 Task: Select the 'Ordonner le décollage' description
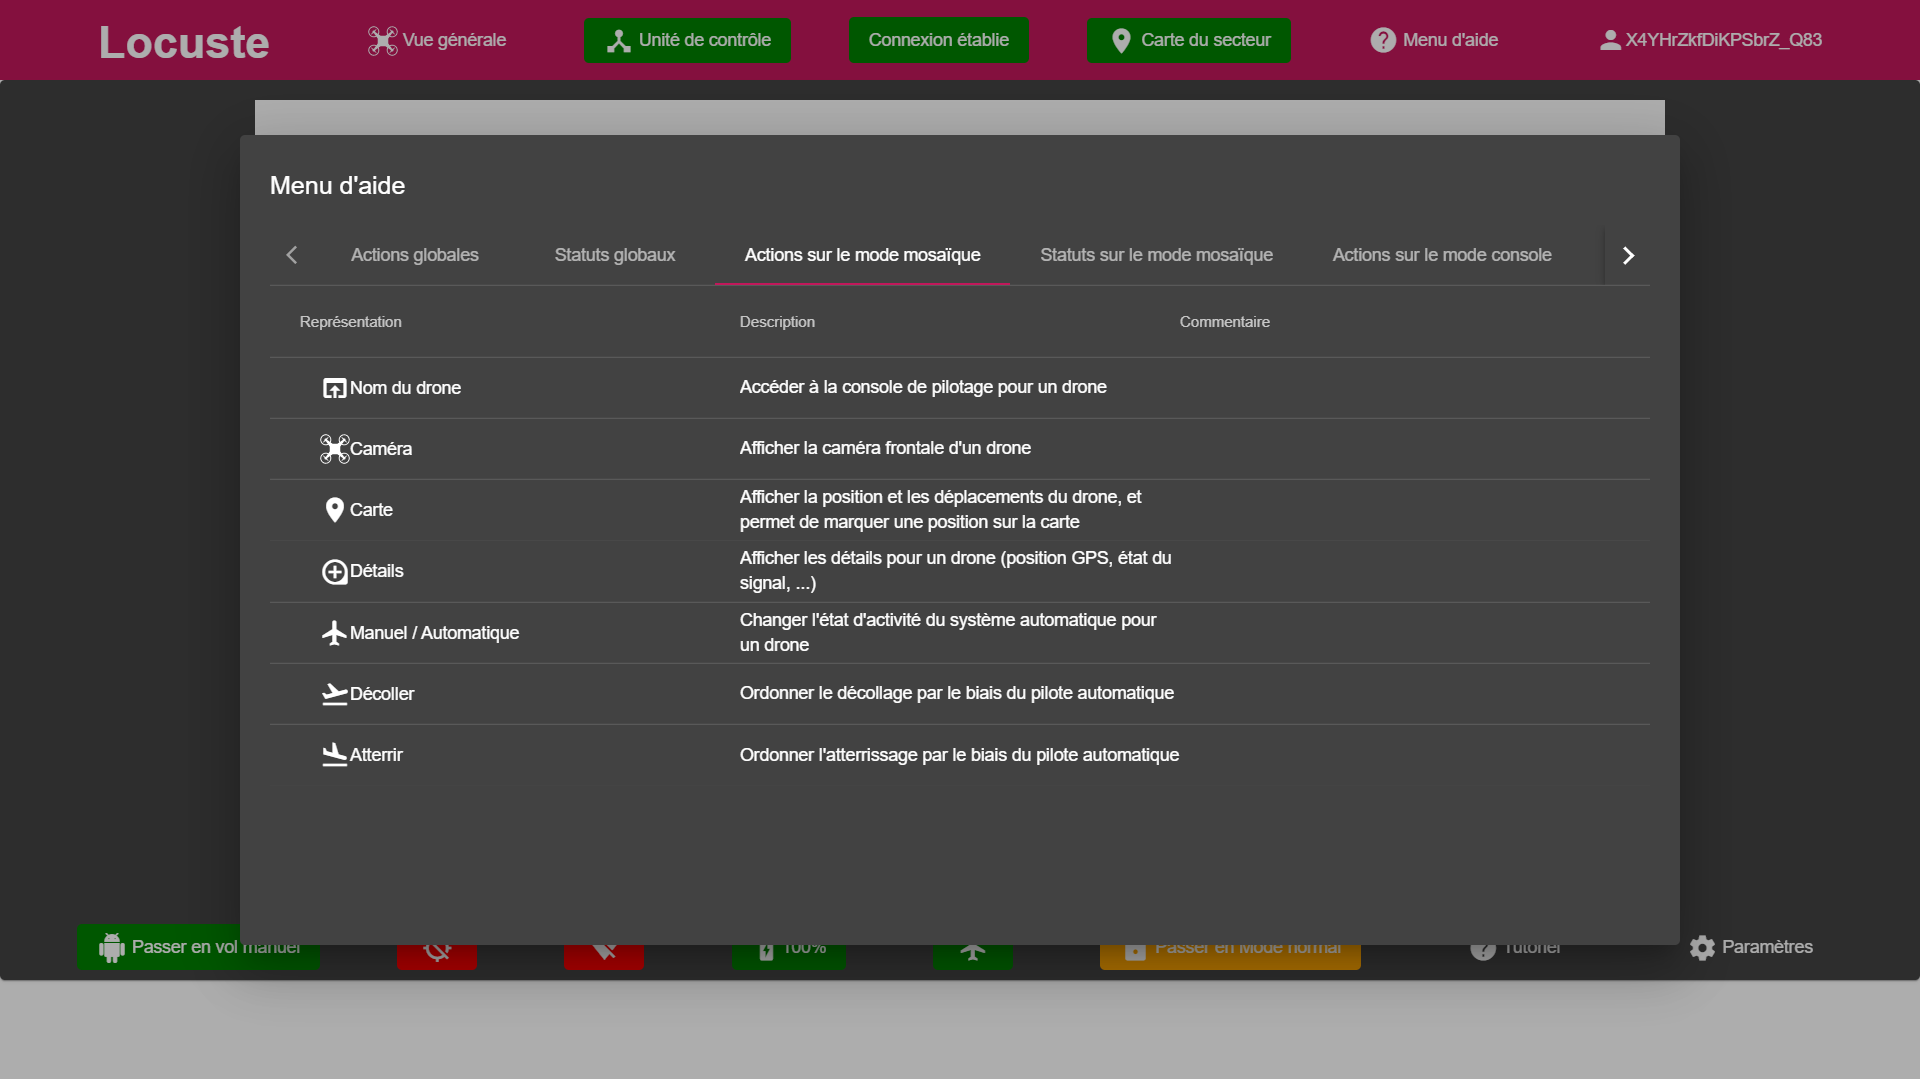(957, 693)
